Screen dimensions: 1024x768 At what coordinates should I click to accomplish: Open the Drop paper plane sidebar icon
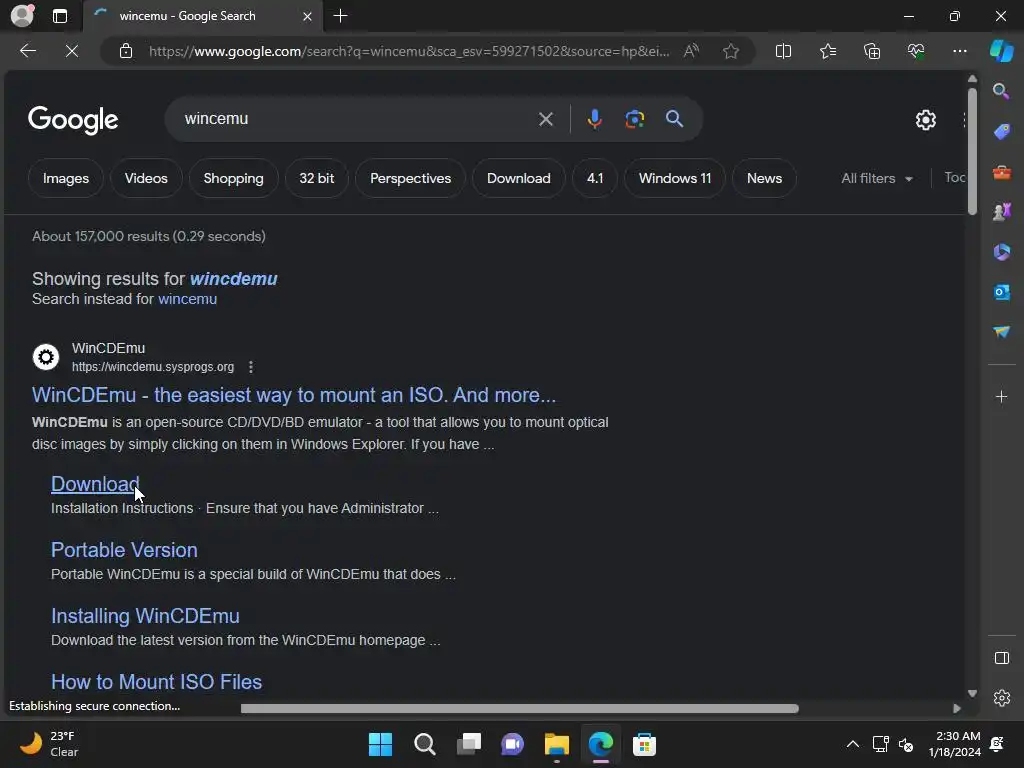[1001, 332]
